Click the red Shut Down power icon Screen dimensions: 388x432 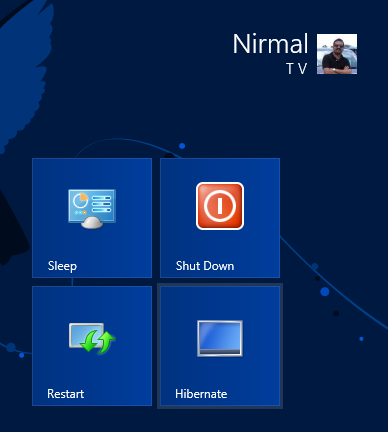pyautogui.click(x=220, y=206)
